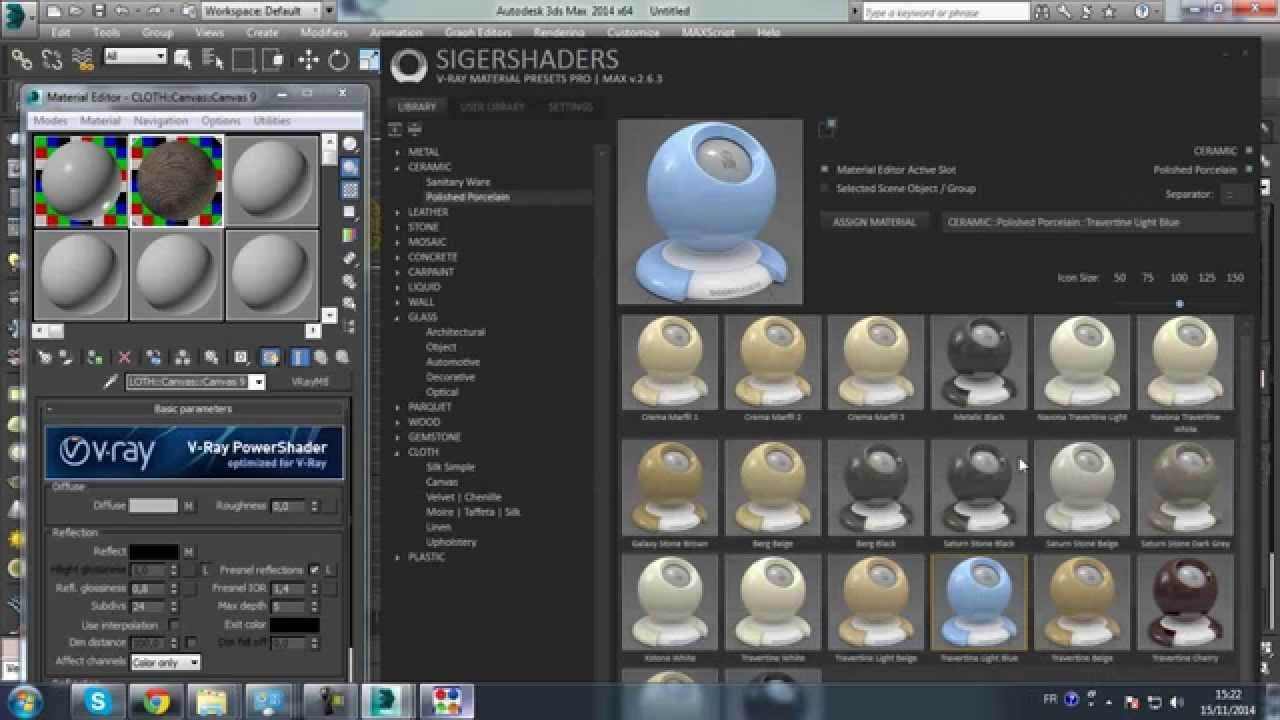Switch to the SETTINGS tab
Image resolution: width=1280 pixels, height=720 pixels.
570,107
